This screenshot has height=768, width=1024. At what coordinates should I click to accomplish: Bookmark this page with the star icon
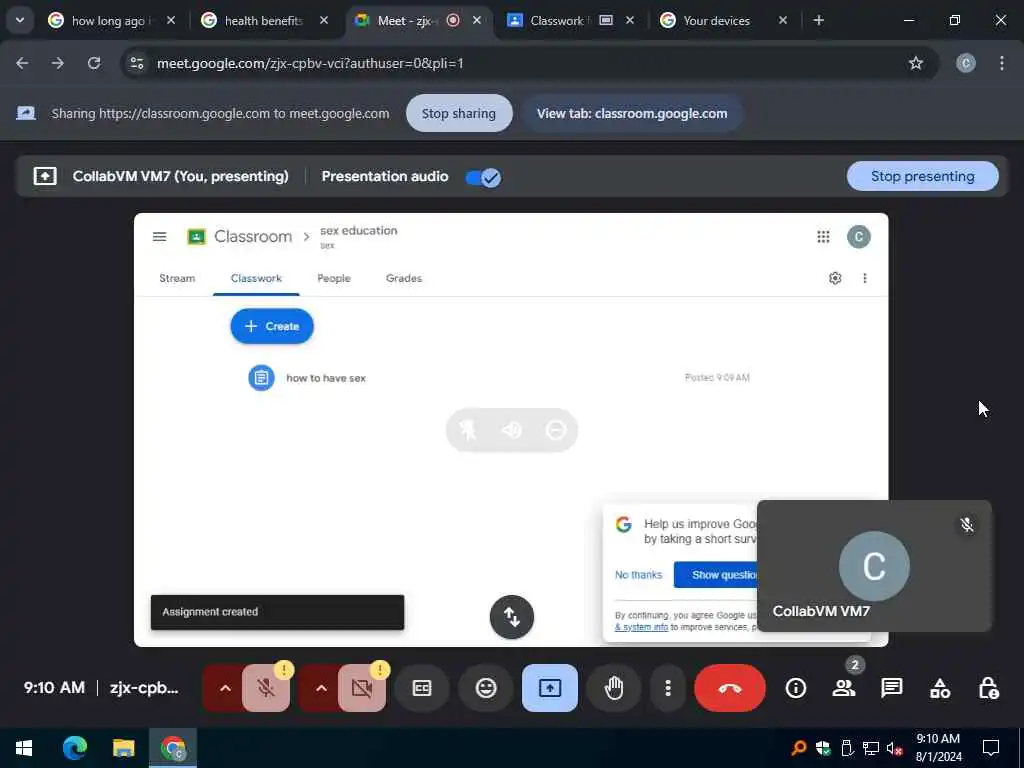coord(916,63)
